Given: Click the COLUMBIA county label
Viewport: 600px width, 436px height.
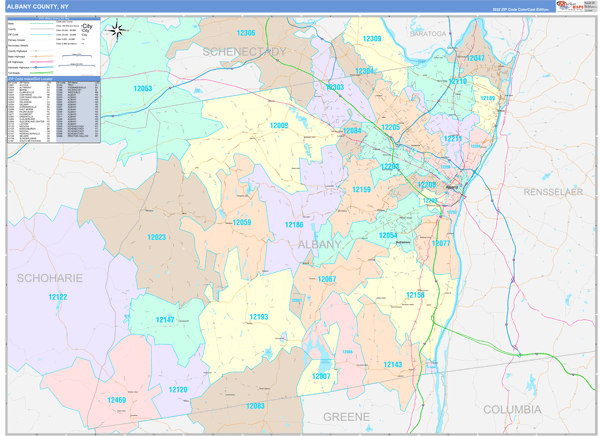Looking at the screenshot, I should 512,410.
